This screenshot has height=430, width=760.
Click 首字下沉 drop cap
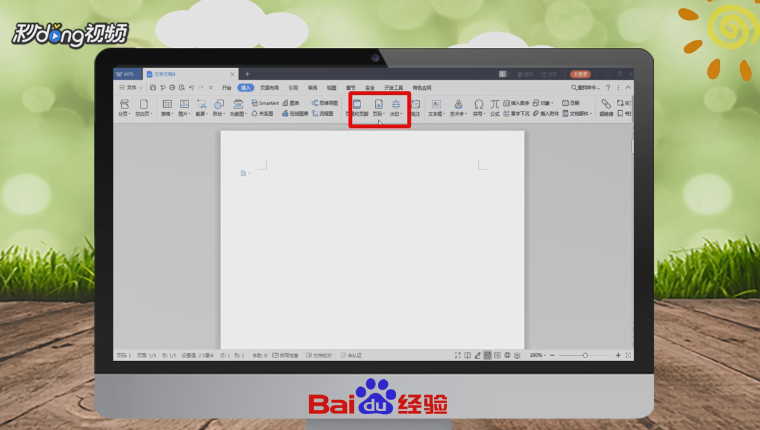pyautogui.click(x=516, y=113)
